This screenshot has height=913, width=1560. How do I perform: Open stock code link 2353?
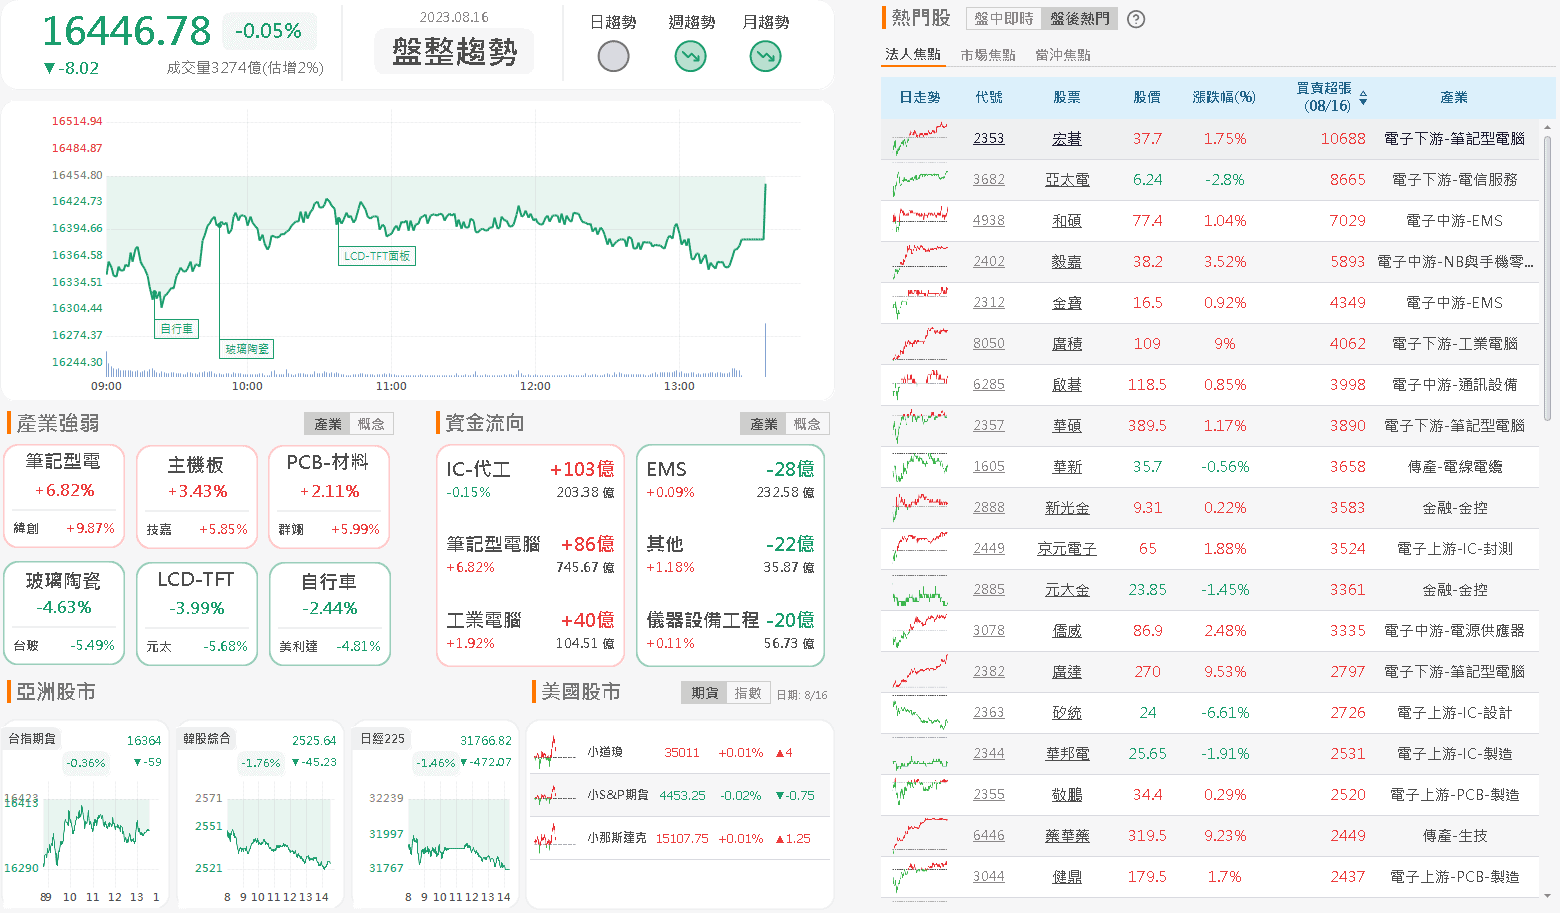pyautogui.click(x=988, y=138)
